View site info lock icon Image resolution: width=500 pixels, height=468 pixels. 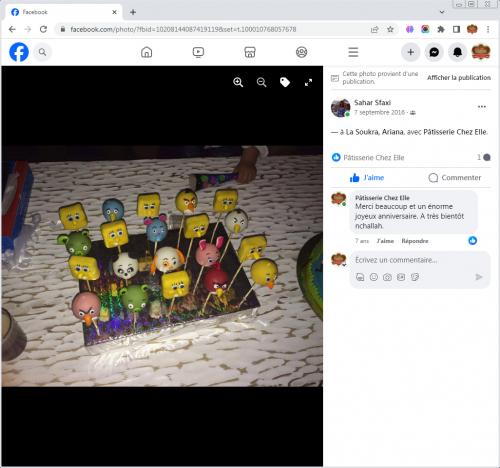tap(63, 29)
